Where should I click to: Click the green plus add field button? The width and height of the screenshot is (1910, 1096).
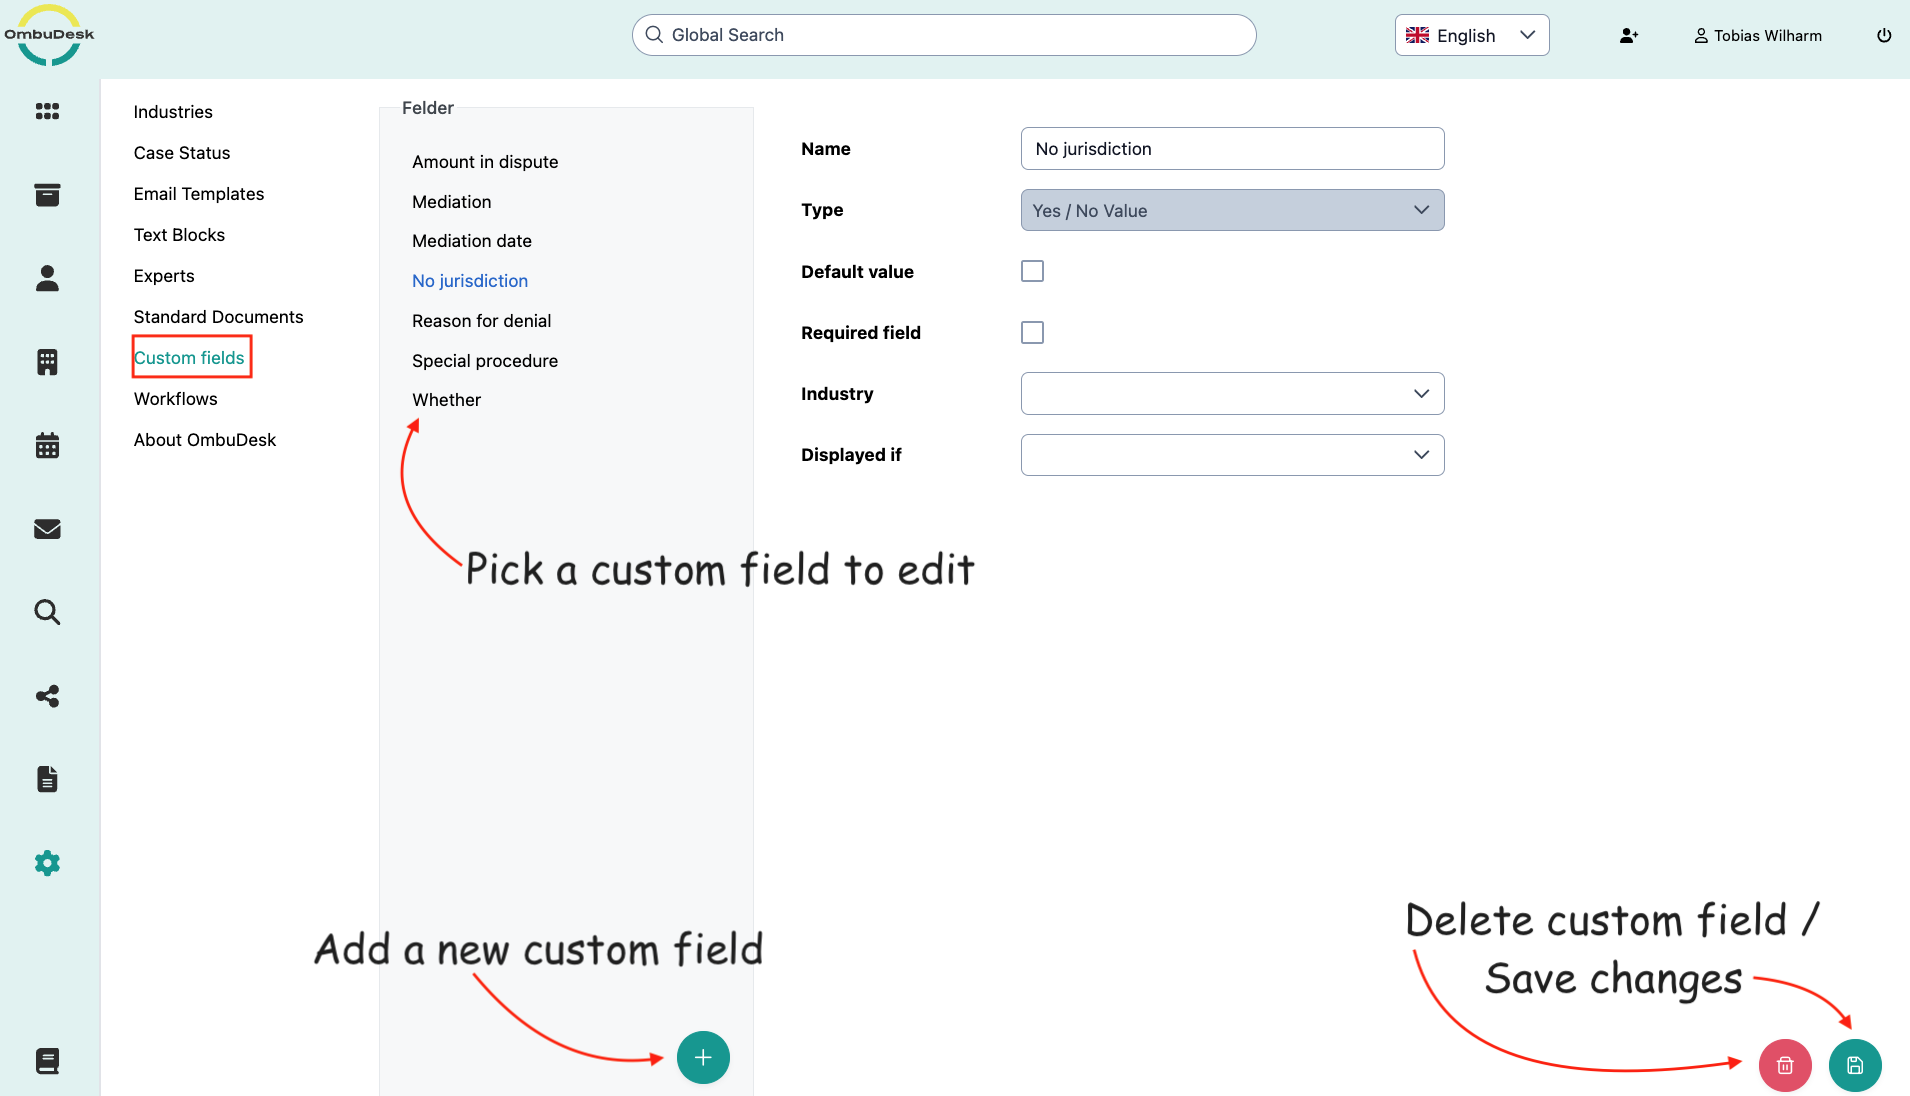point(703,1057)
